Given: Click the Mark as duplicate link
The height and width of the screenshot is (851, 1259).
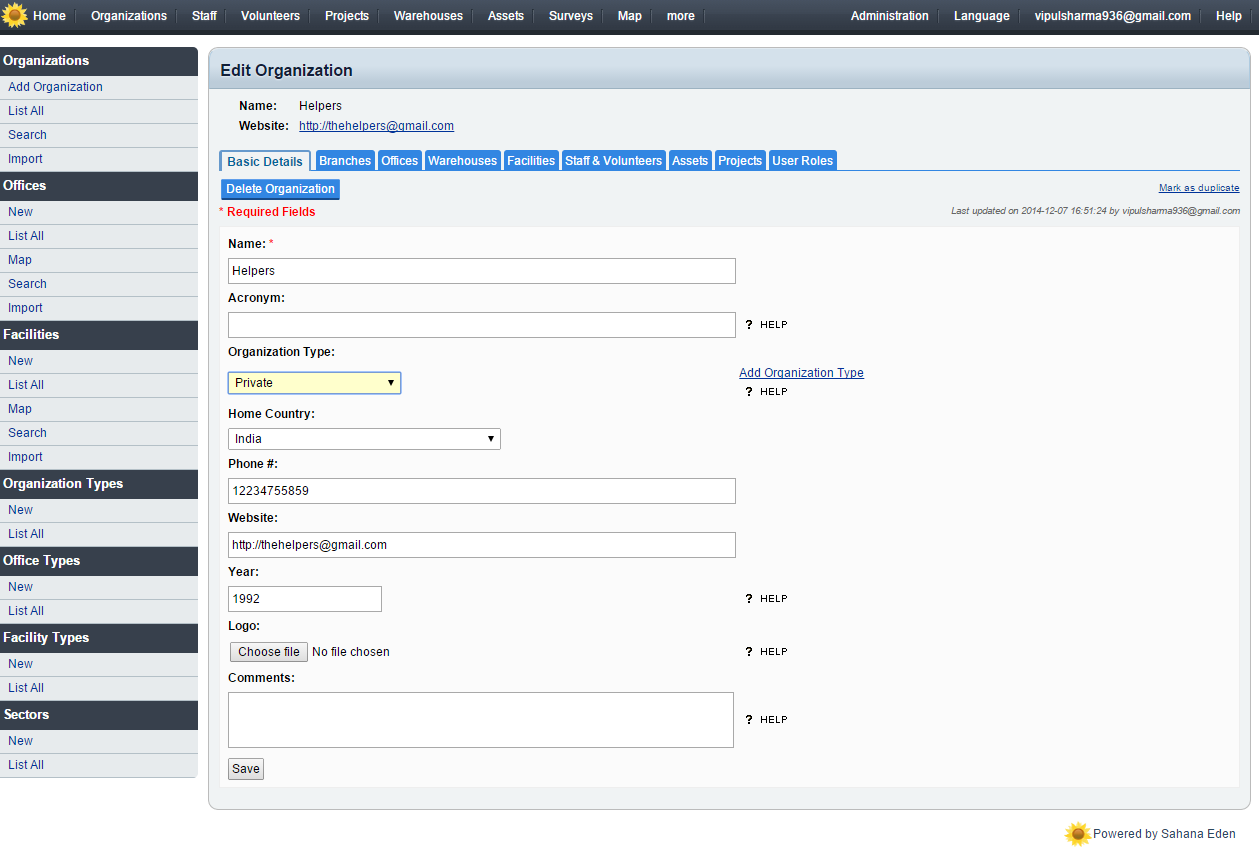Looking at the screenshot, I should (x=1198, y=188).
